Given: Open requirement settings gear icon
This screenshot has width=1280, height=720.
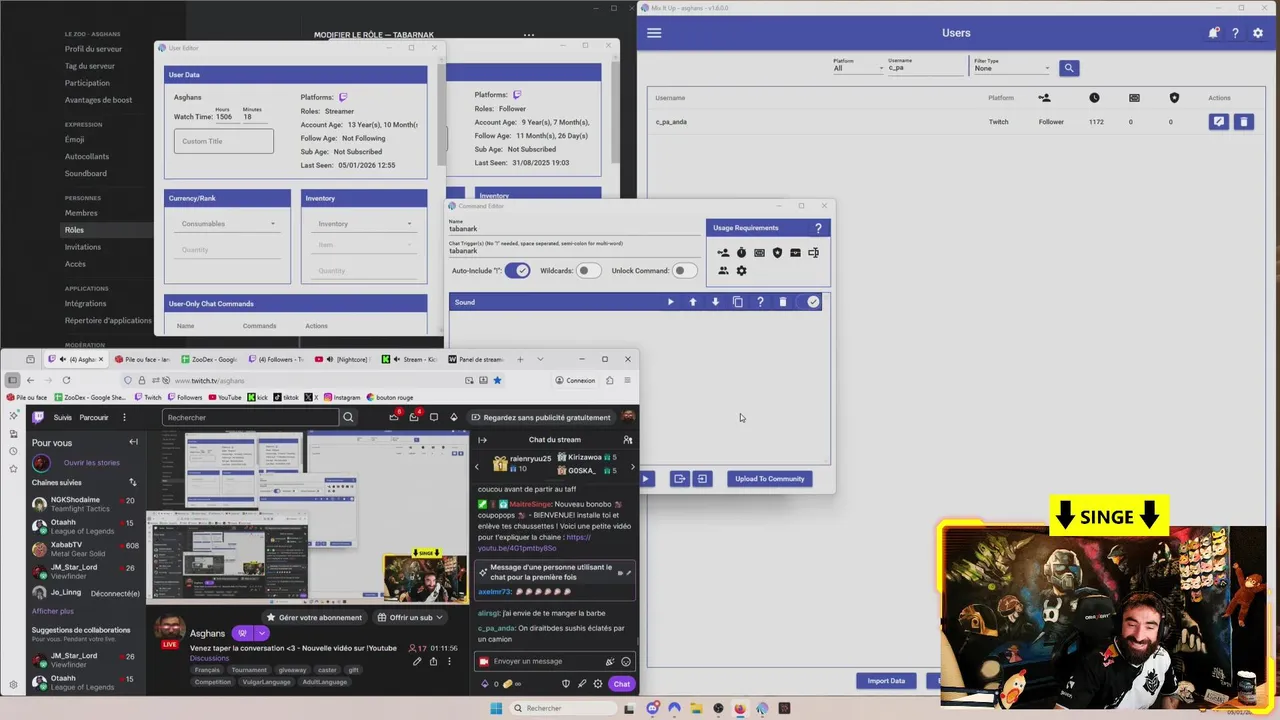Looking at the screenshot, I should click(741, 271).
